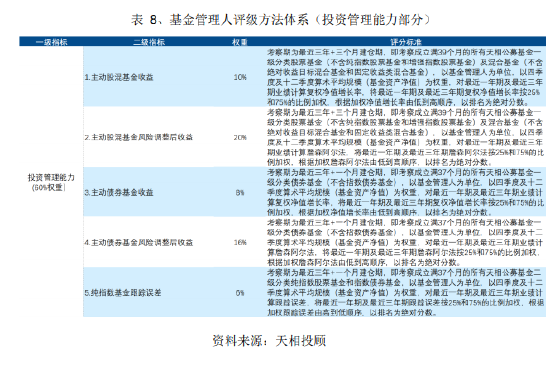Click the table title 表 8、基金管理人评级方法体系

(x=281, y=20)
